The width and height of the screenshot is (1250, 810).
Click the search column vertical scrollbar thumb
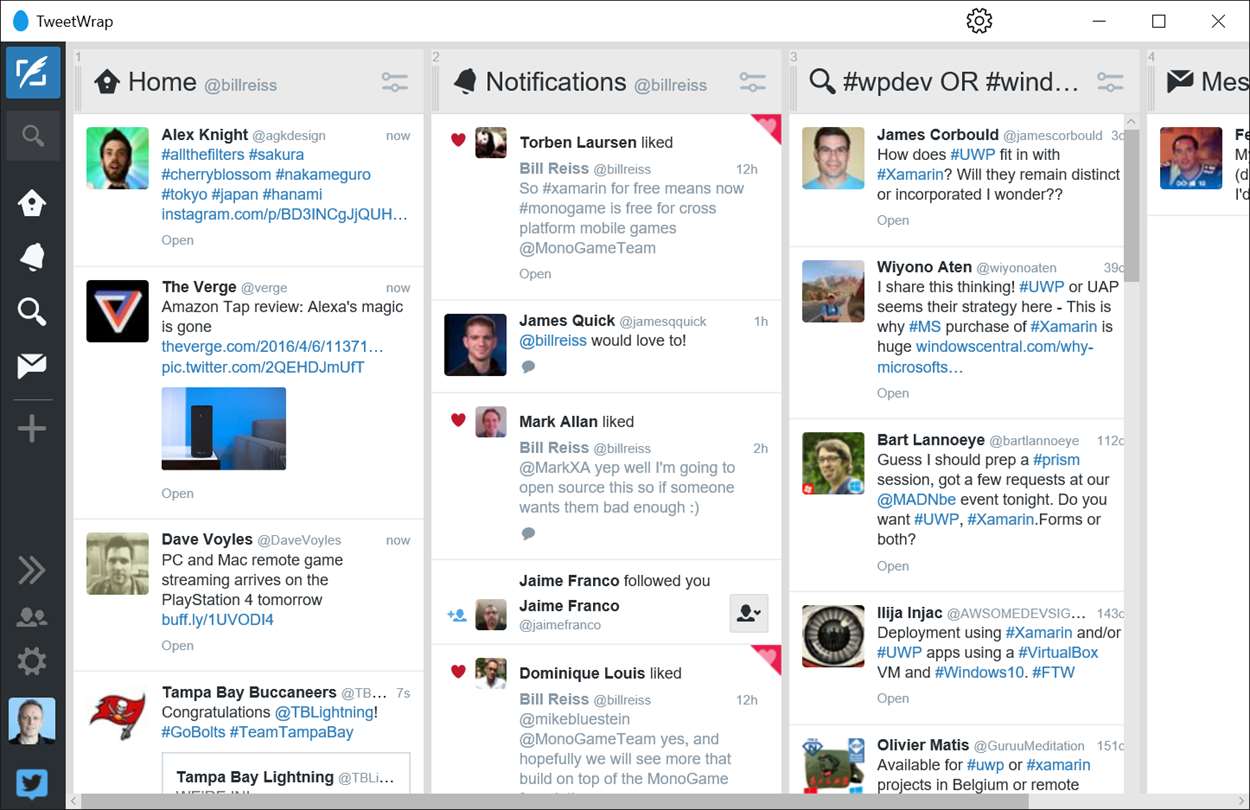(1132, 206)
